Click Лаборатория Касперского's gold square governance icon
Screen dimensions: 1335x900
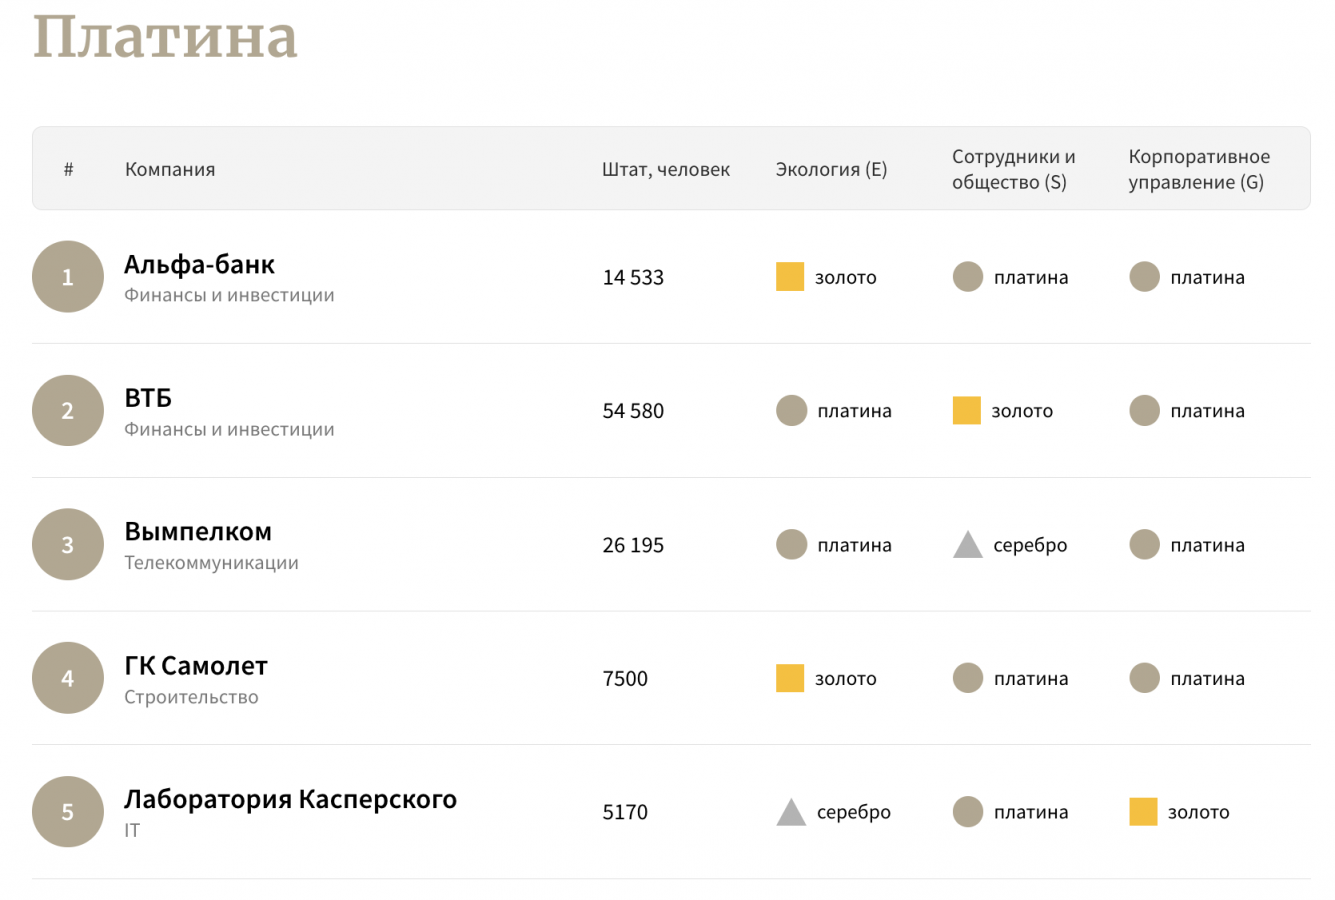[x=1143, y=812]
